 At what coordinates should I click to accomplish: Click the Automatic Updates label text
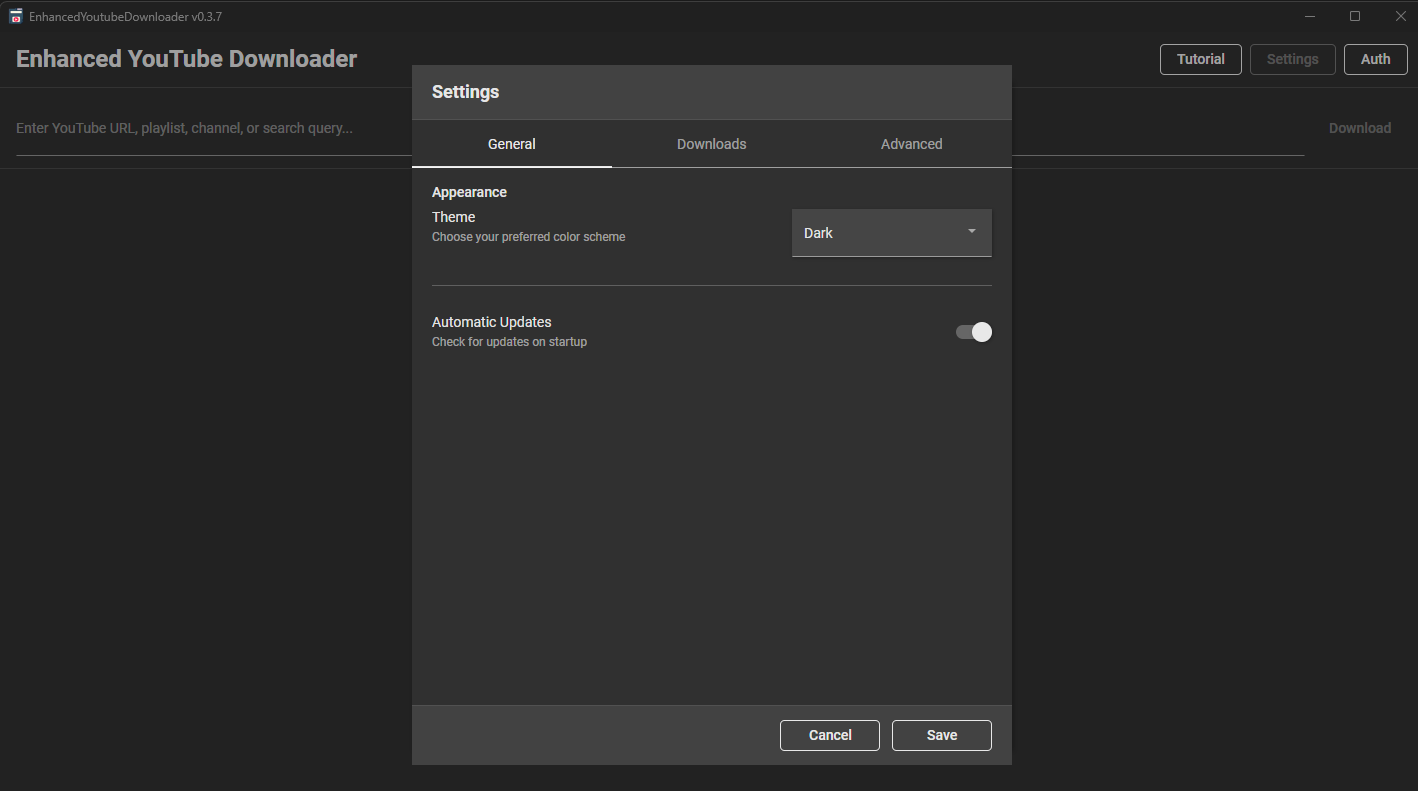(x=492, y=322)
